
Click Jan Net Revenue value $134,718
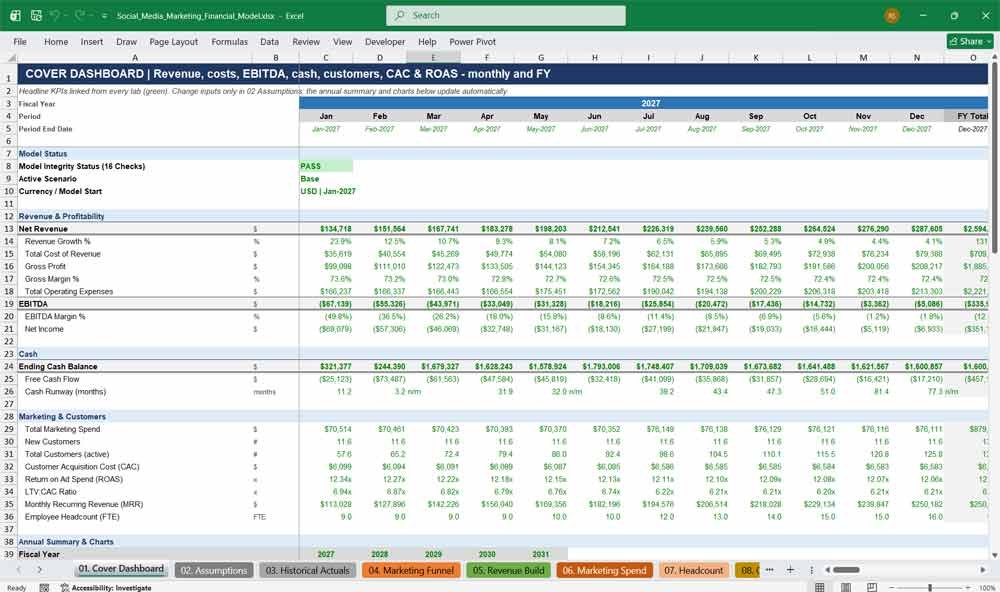coord(335,228)
